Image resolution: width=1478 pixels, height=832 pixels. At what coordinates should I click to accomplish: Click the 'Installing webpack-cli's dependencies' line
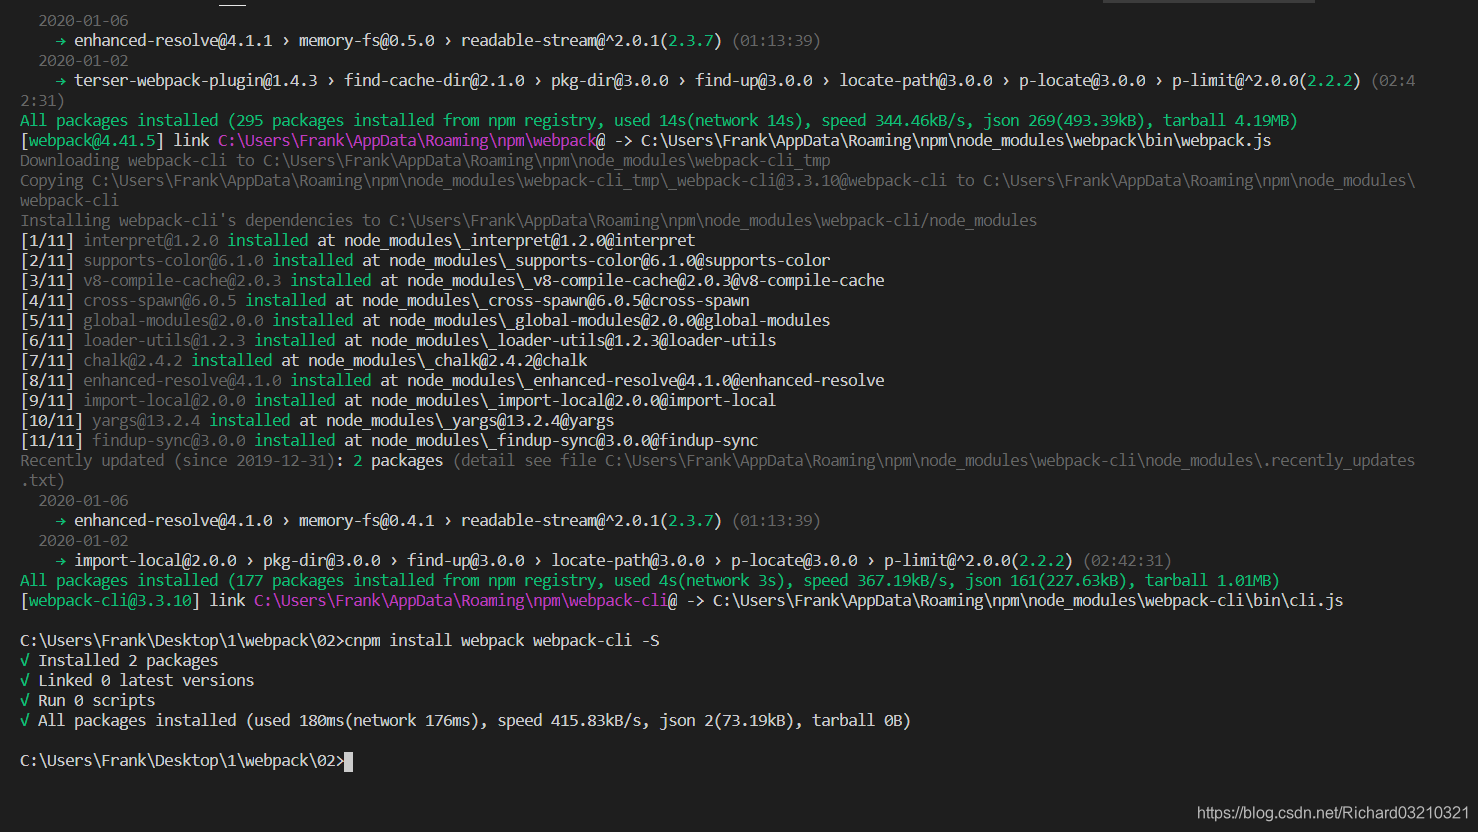[x=528, y=220]
